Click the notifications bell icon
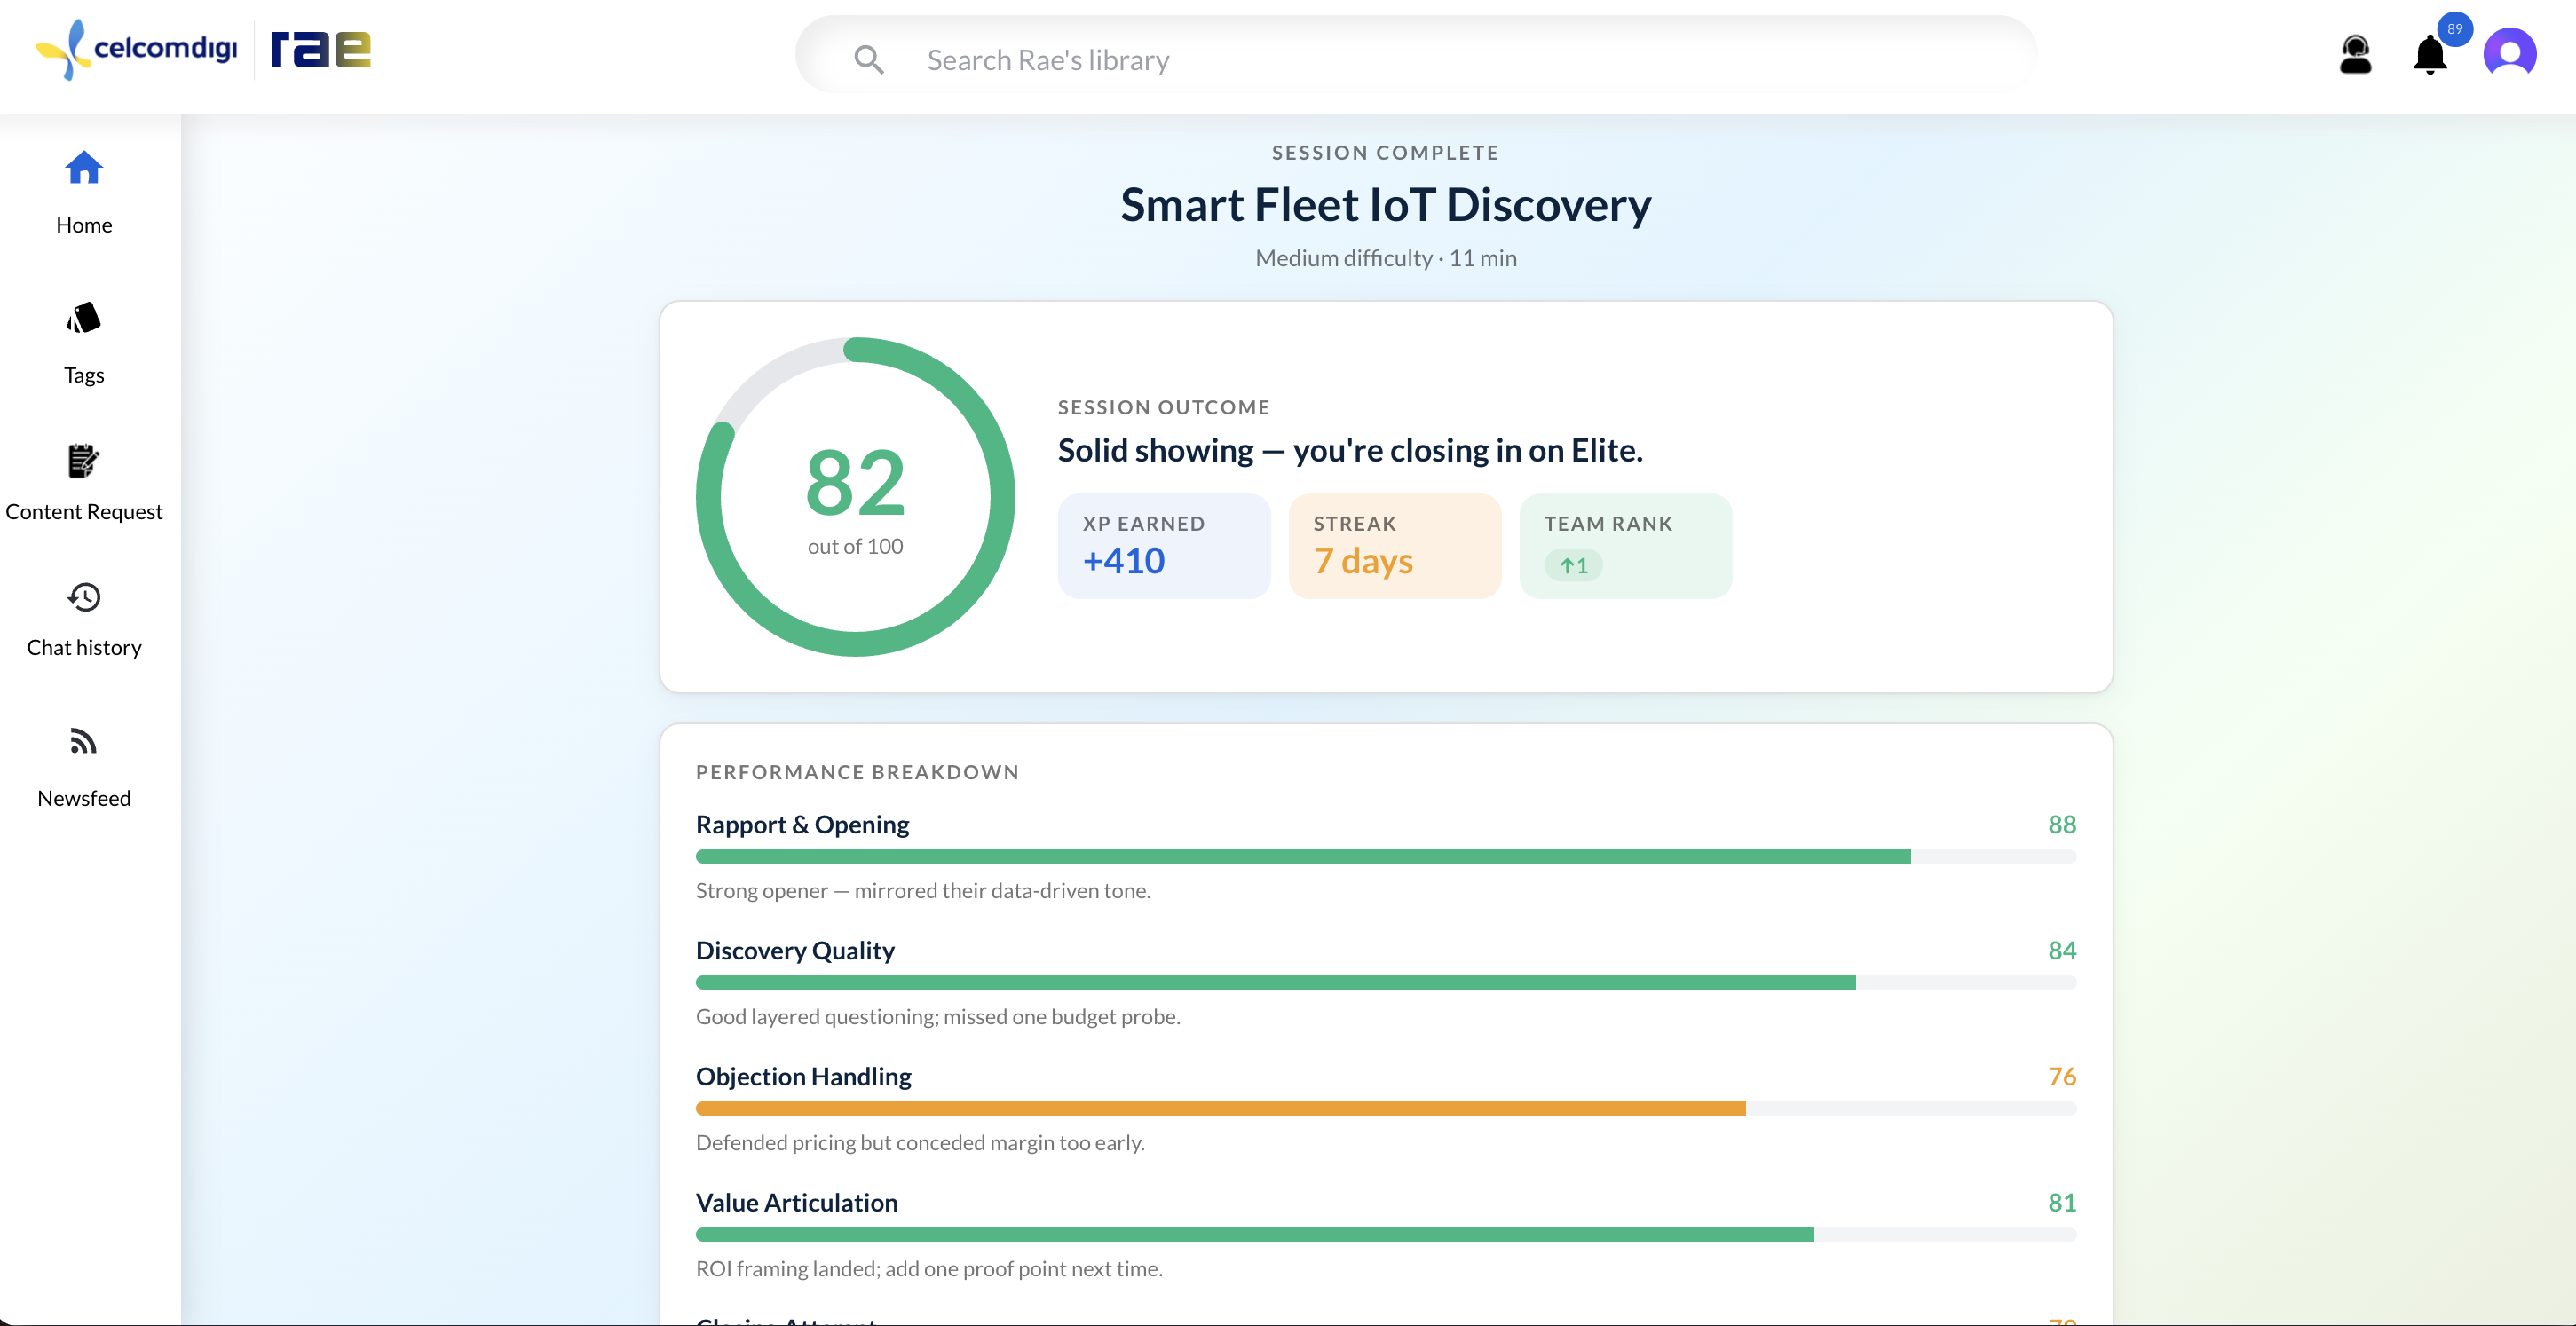The image size is (2576, 1326). [x=2429, y=55]
